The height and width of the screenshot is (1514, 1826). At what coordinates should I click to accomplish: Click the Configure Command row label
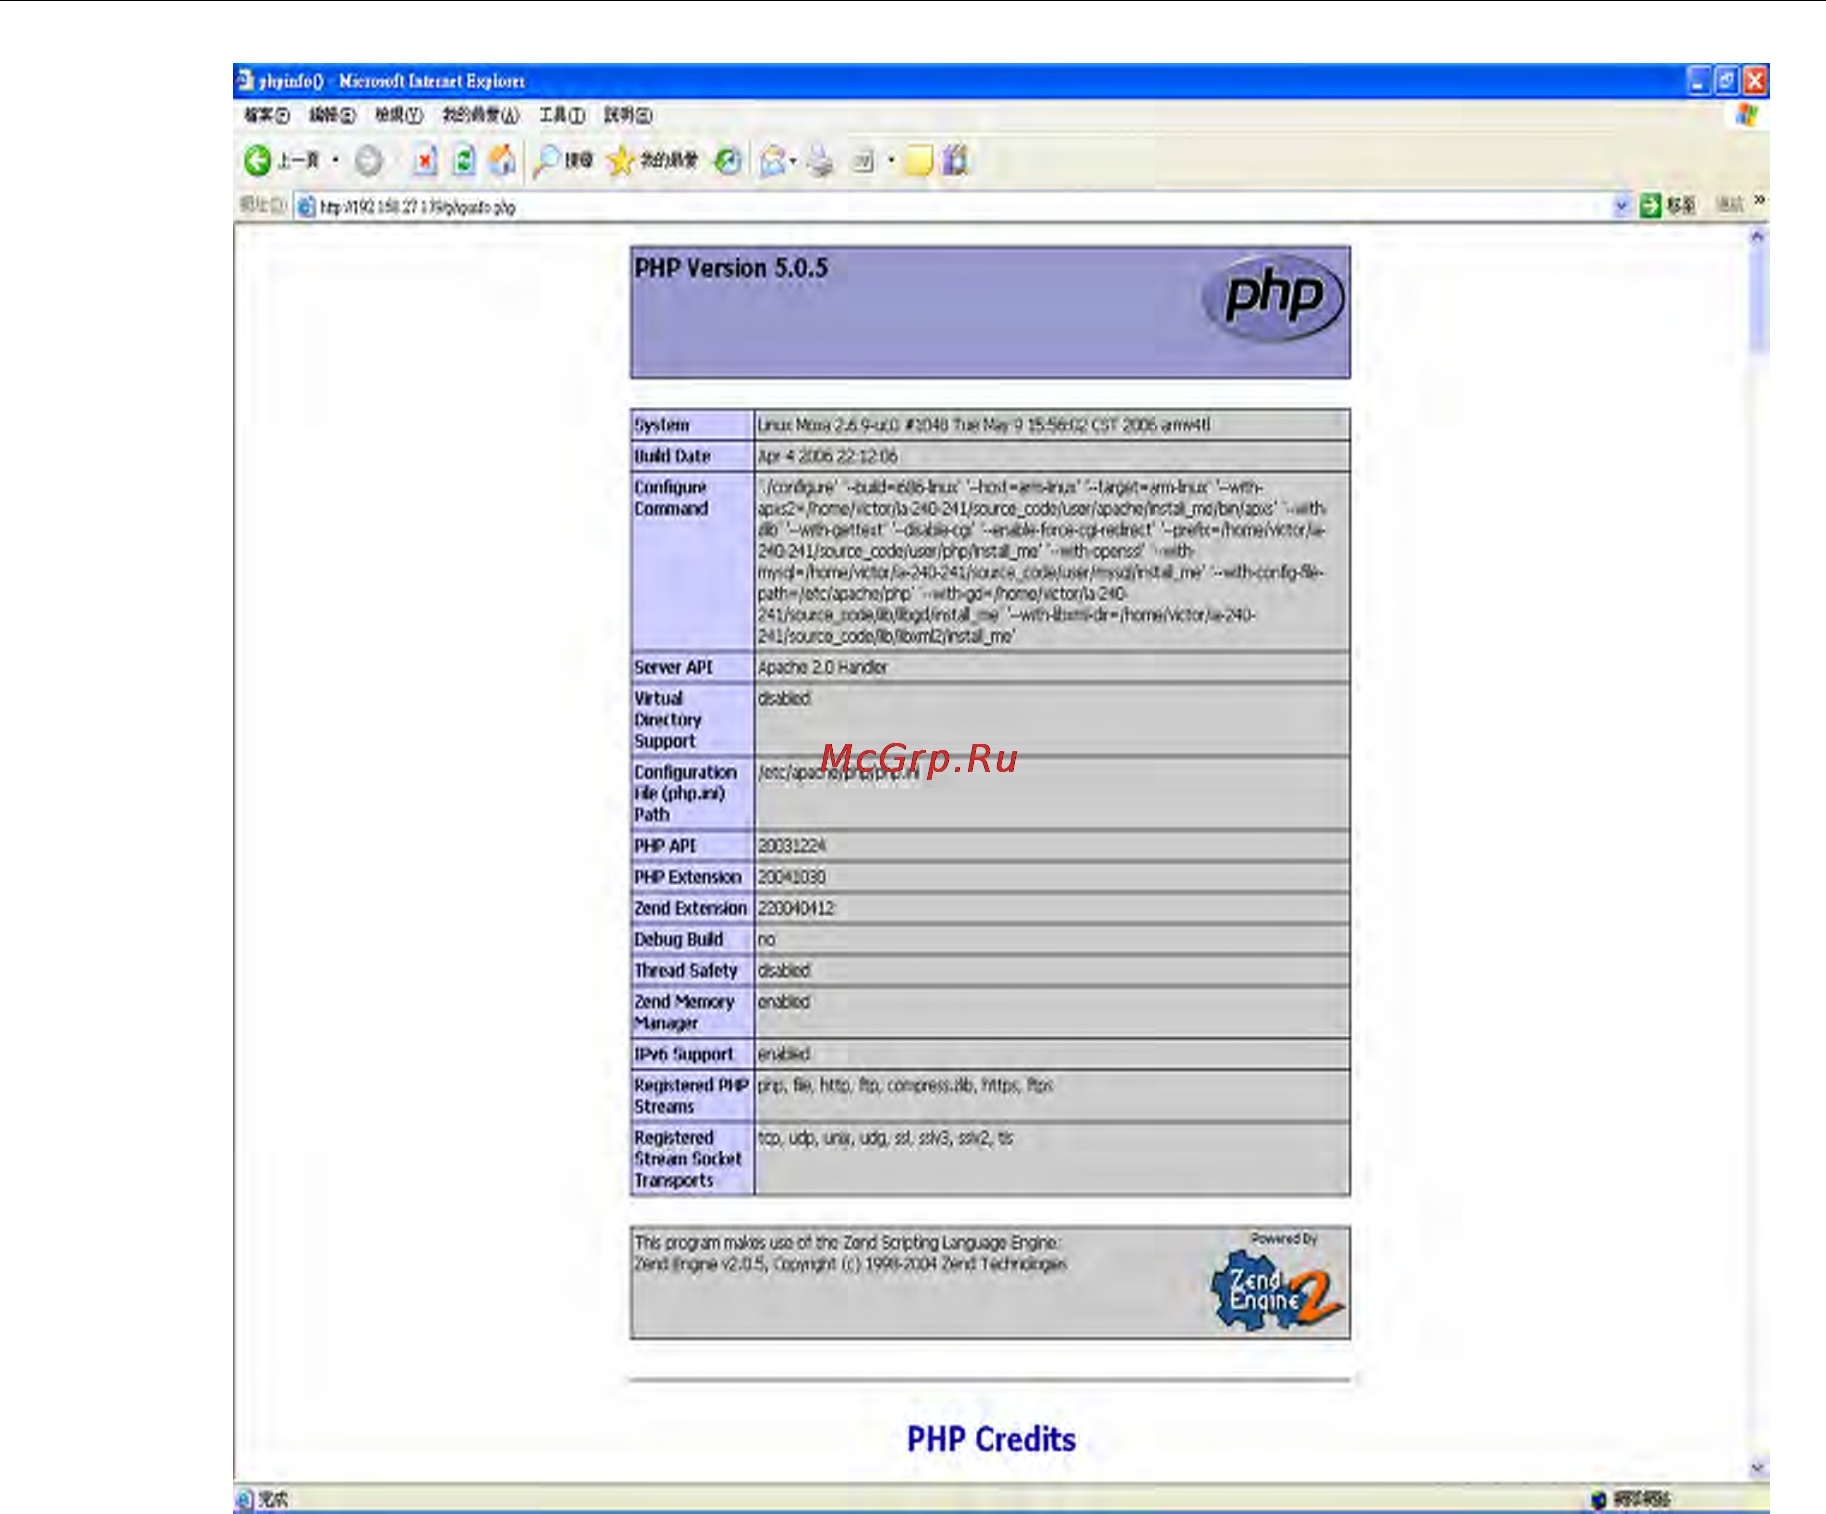[671, 498]
